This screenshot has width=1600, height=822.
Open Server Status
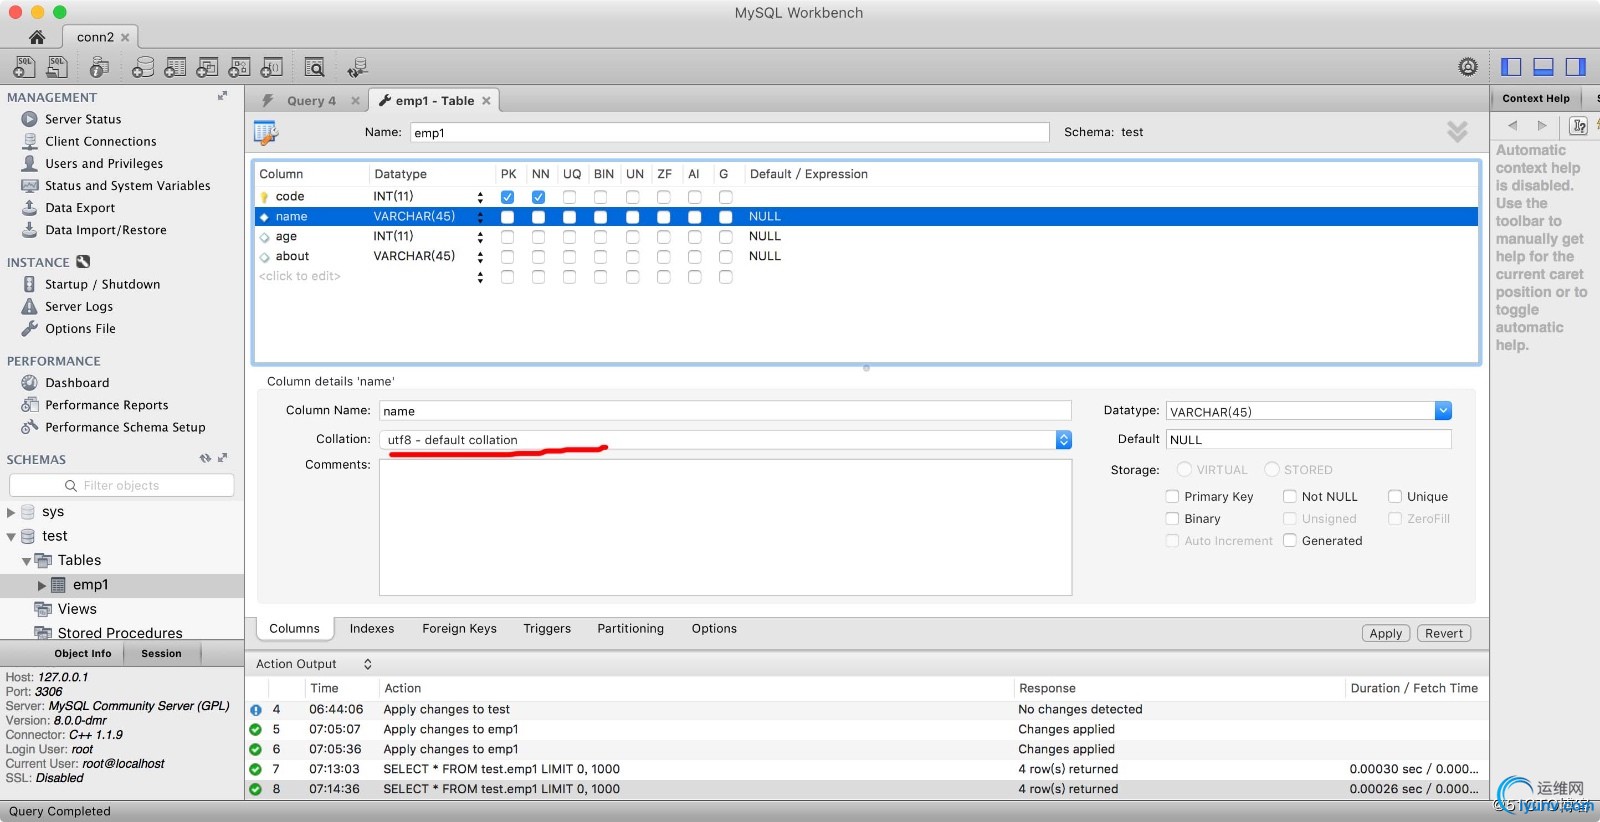coord(83,119)
